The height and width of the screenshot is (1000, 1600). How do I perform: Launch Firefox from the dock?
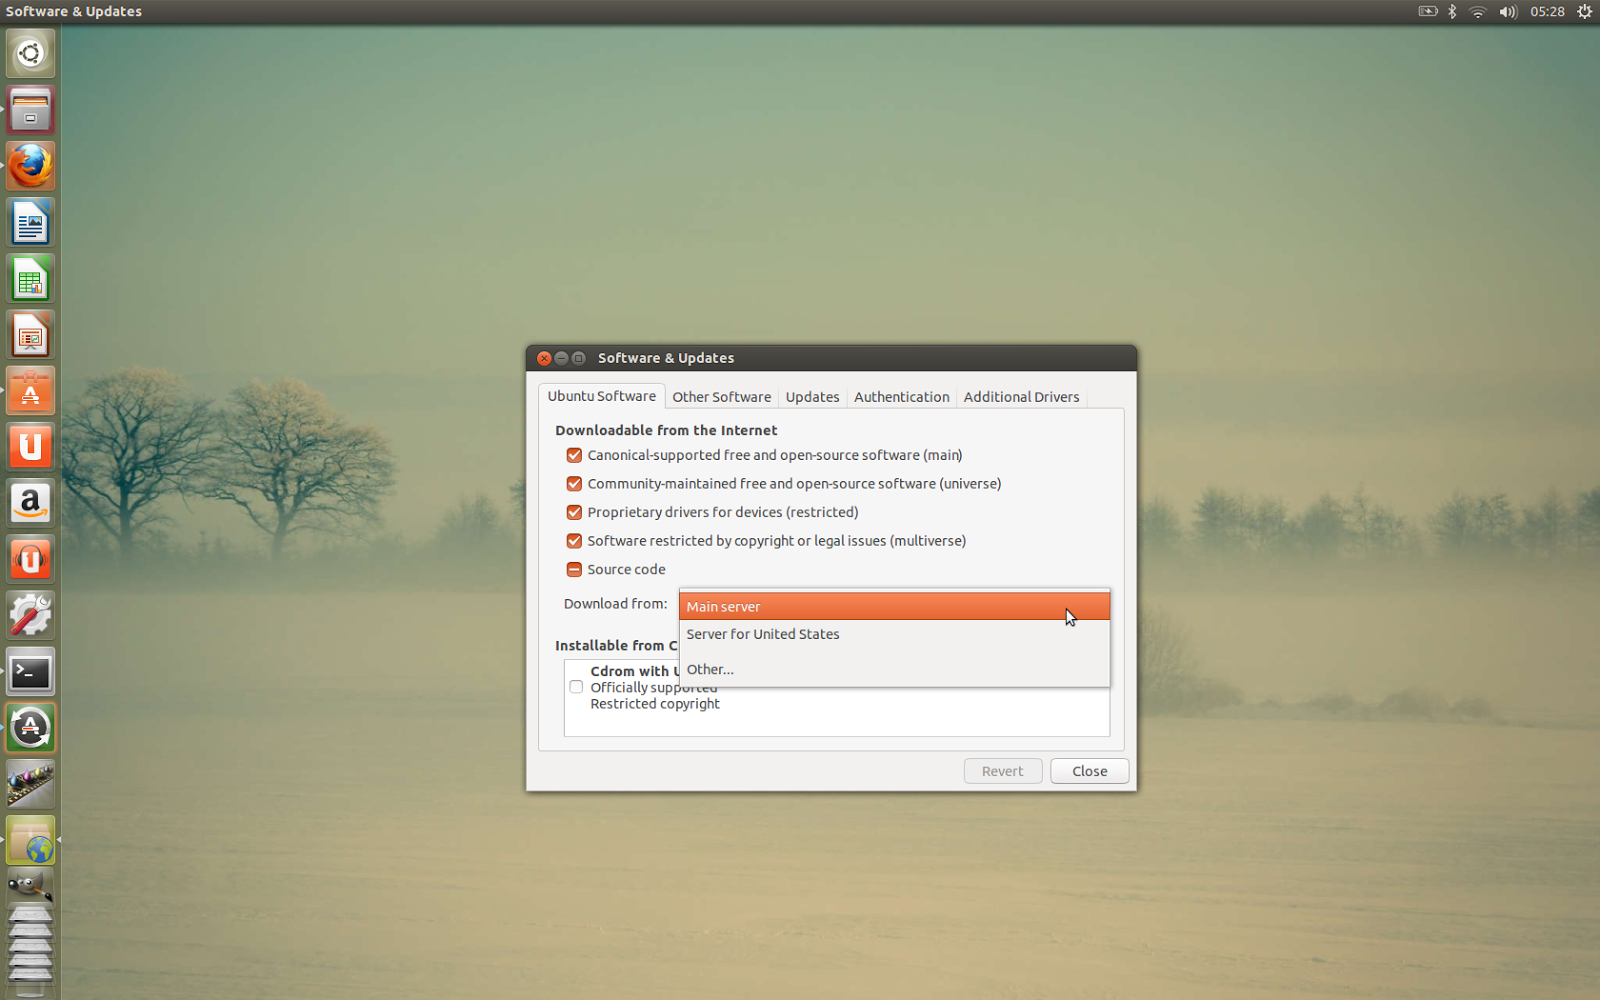pyautogui.click(x=30, y=166)
